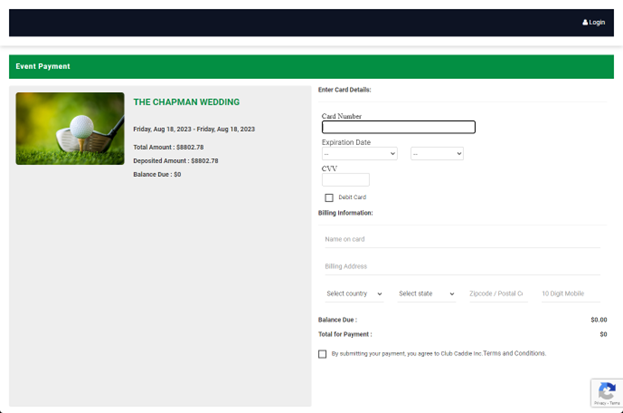Viewport: 623px width, 413px height.
Task: Click the Deposited Amount : $8802.78 text
Action: coord(176,161)
